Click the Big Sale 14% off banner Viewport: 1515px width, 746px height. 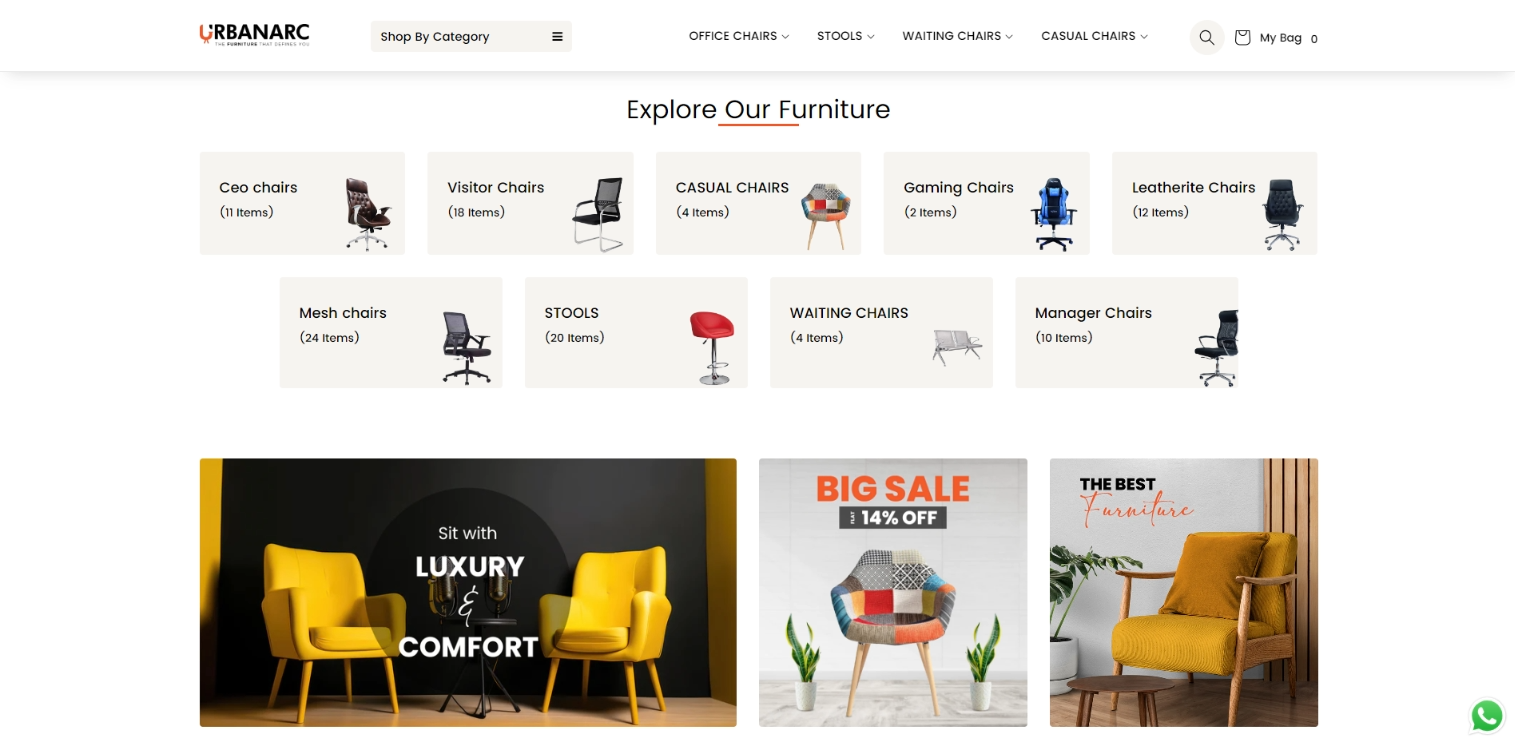893,592
